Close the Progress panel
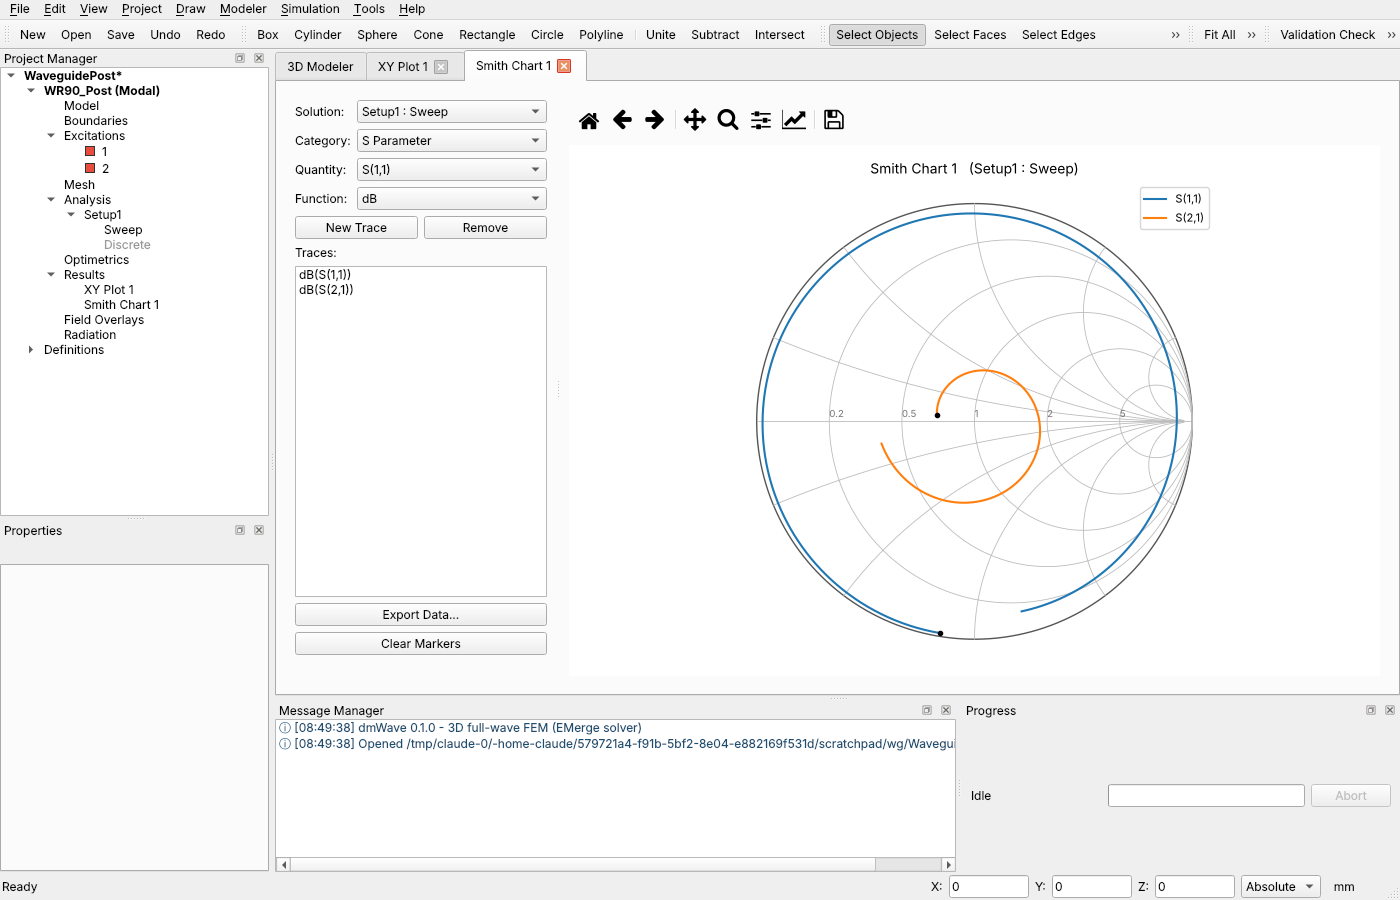This screenshot has height=900, width=1400. 1390,710
